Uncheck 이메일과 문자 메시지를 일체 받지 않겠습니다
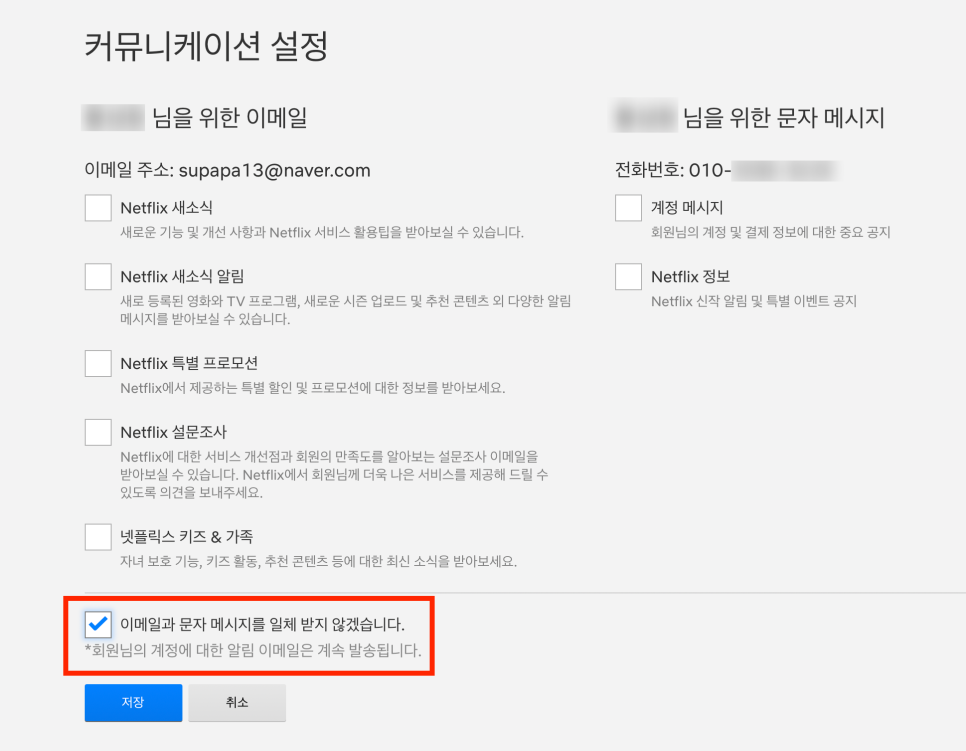This screenshot has width=966, height=751. (98, 624)
